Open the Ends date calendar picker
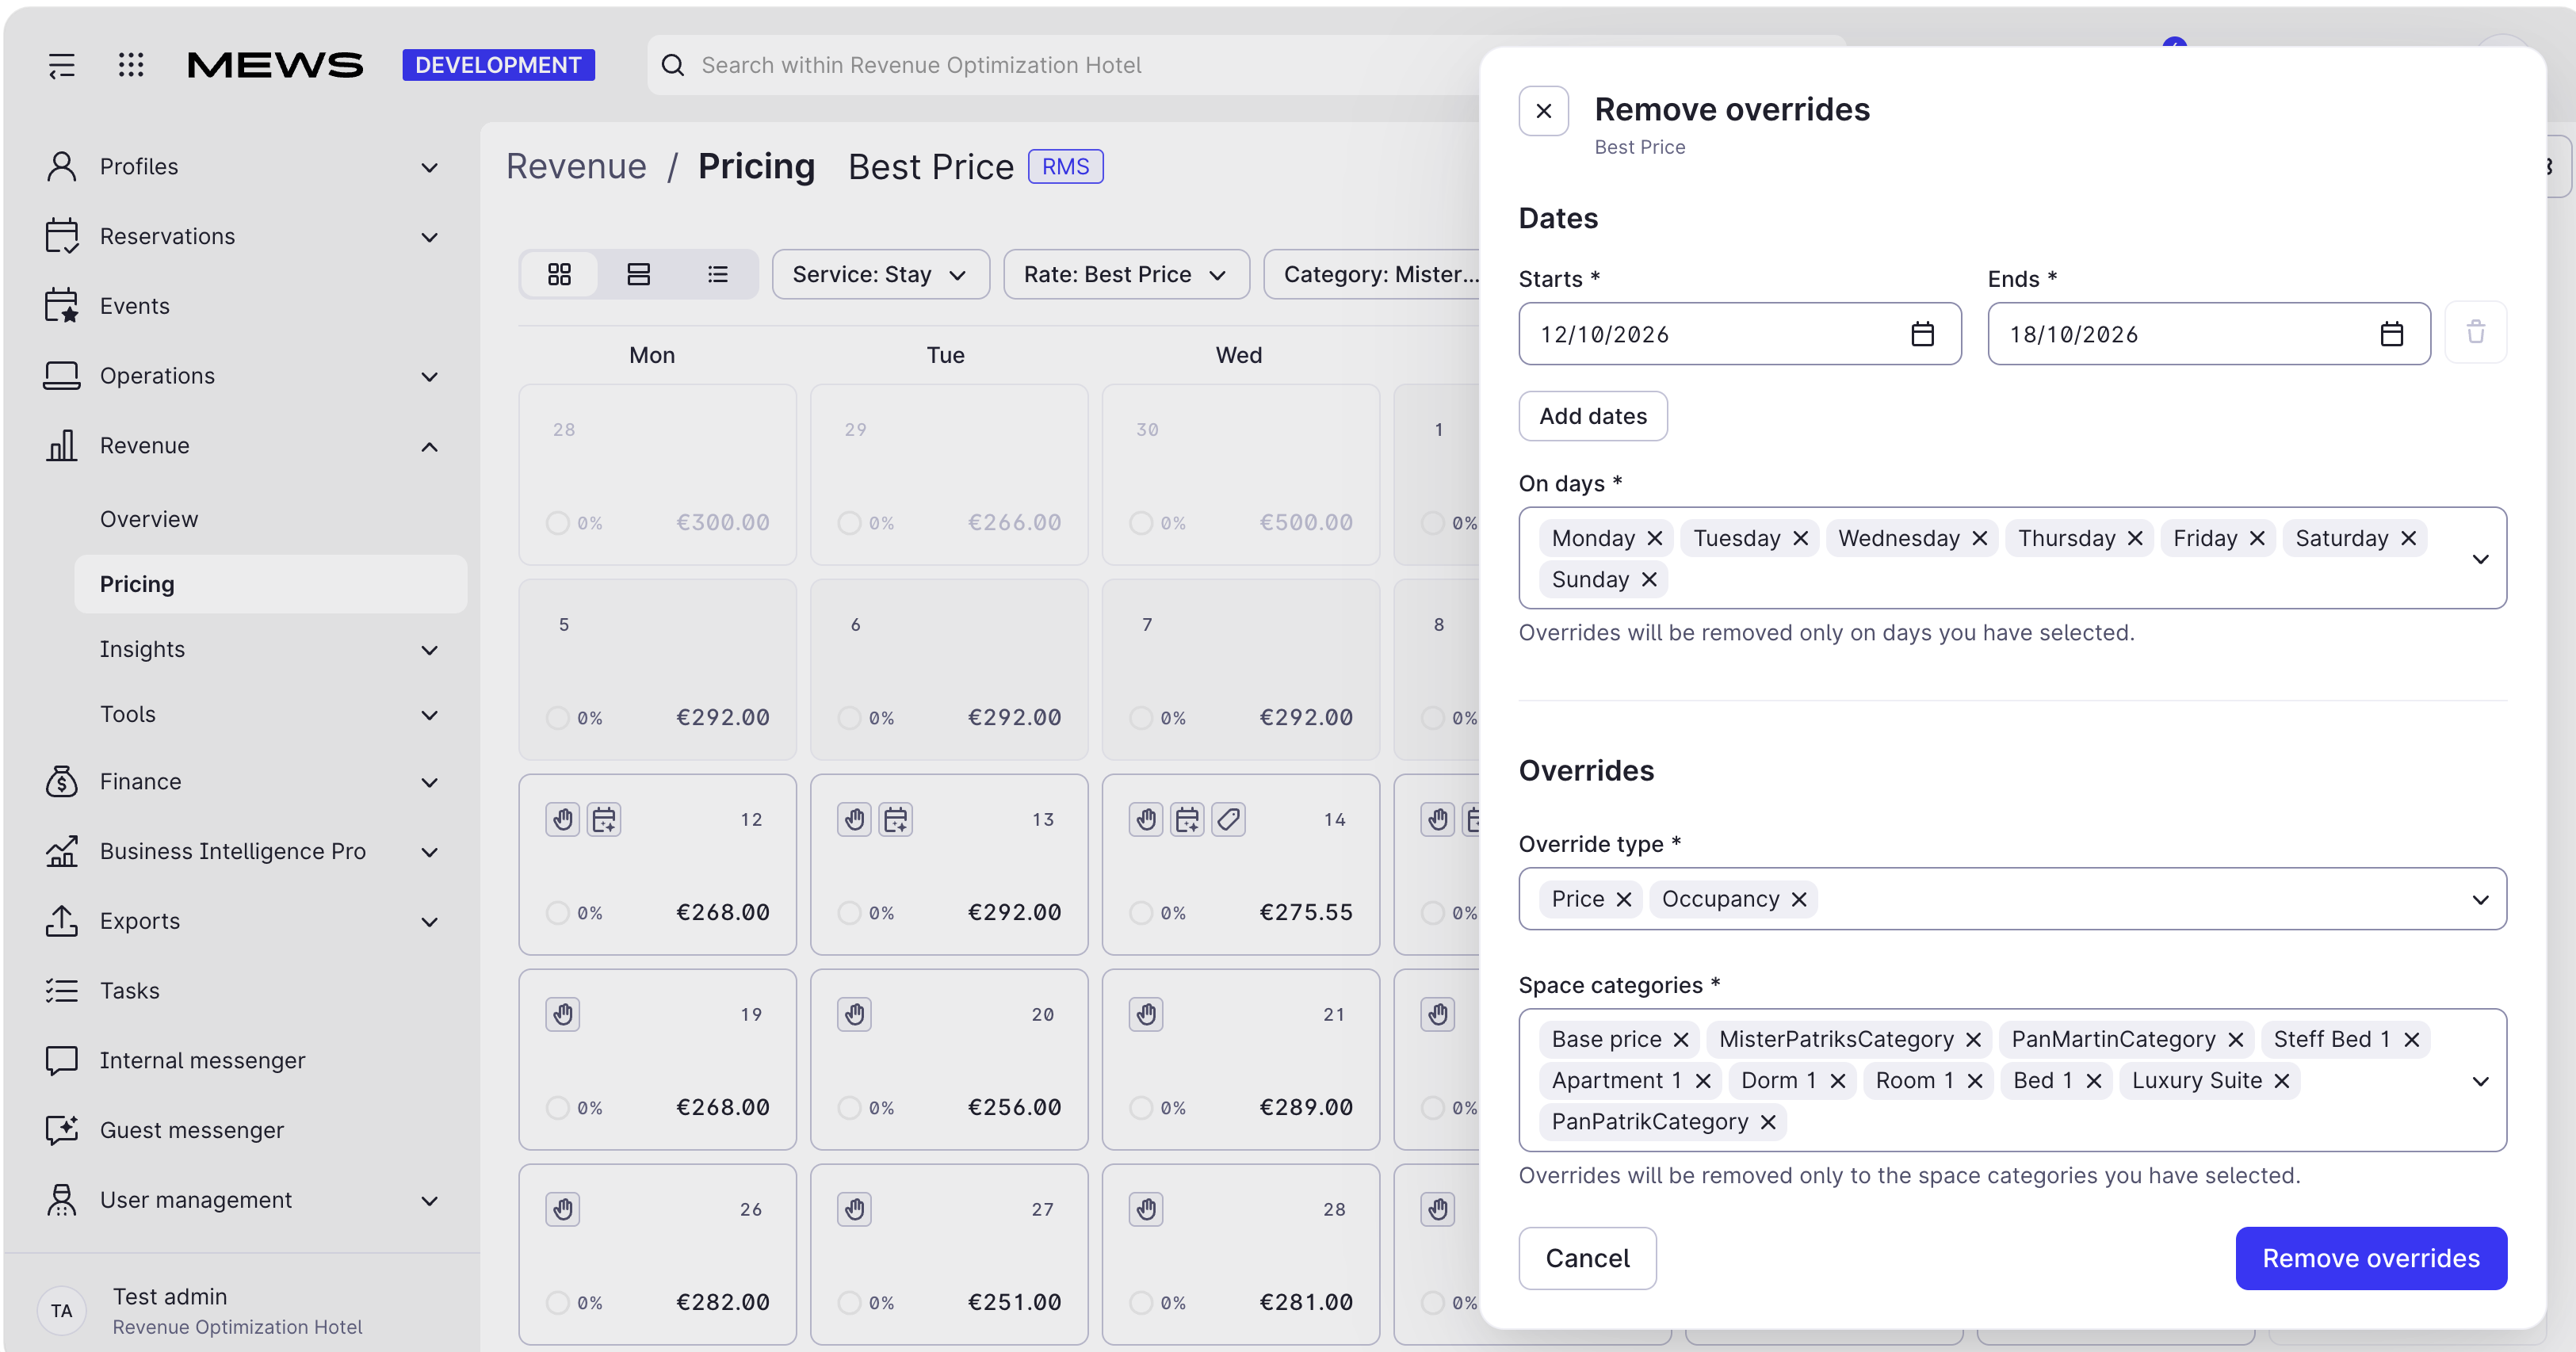This screenshot has height=1352, width=2576. (x=2391, y=334)
